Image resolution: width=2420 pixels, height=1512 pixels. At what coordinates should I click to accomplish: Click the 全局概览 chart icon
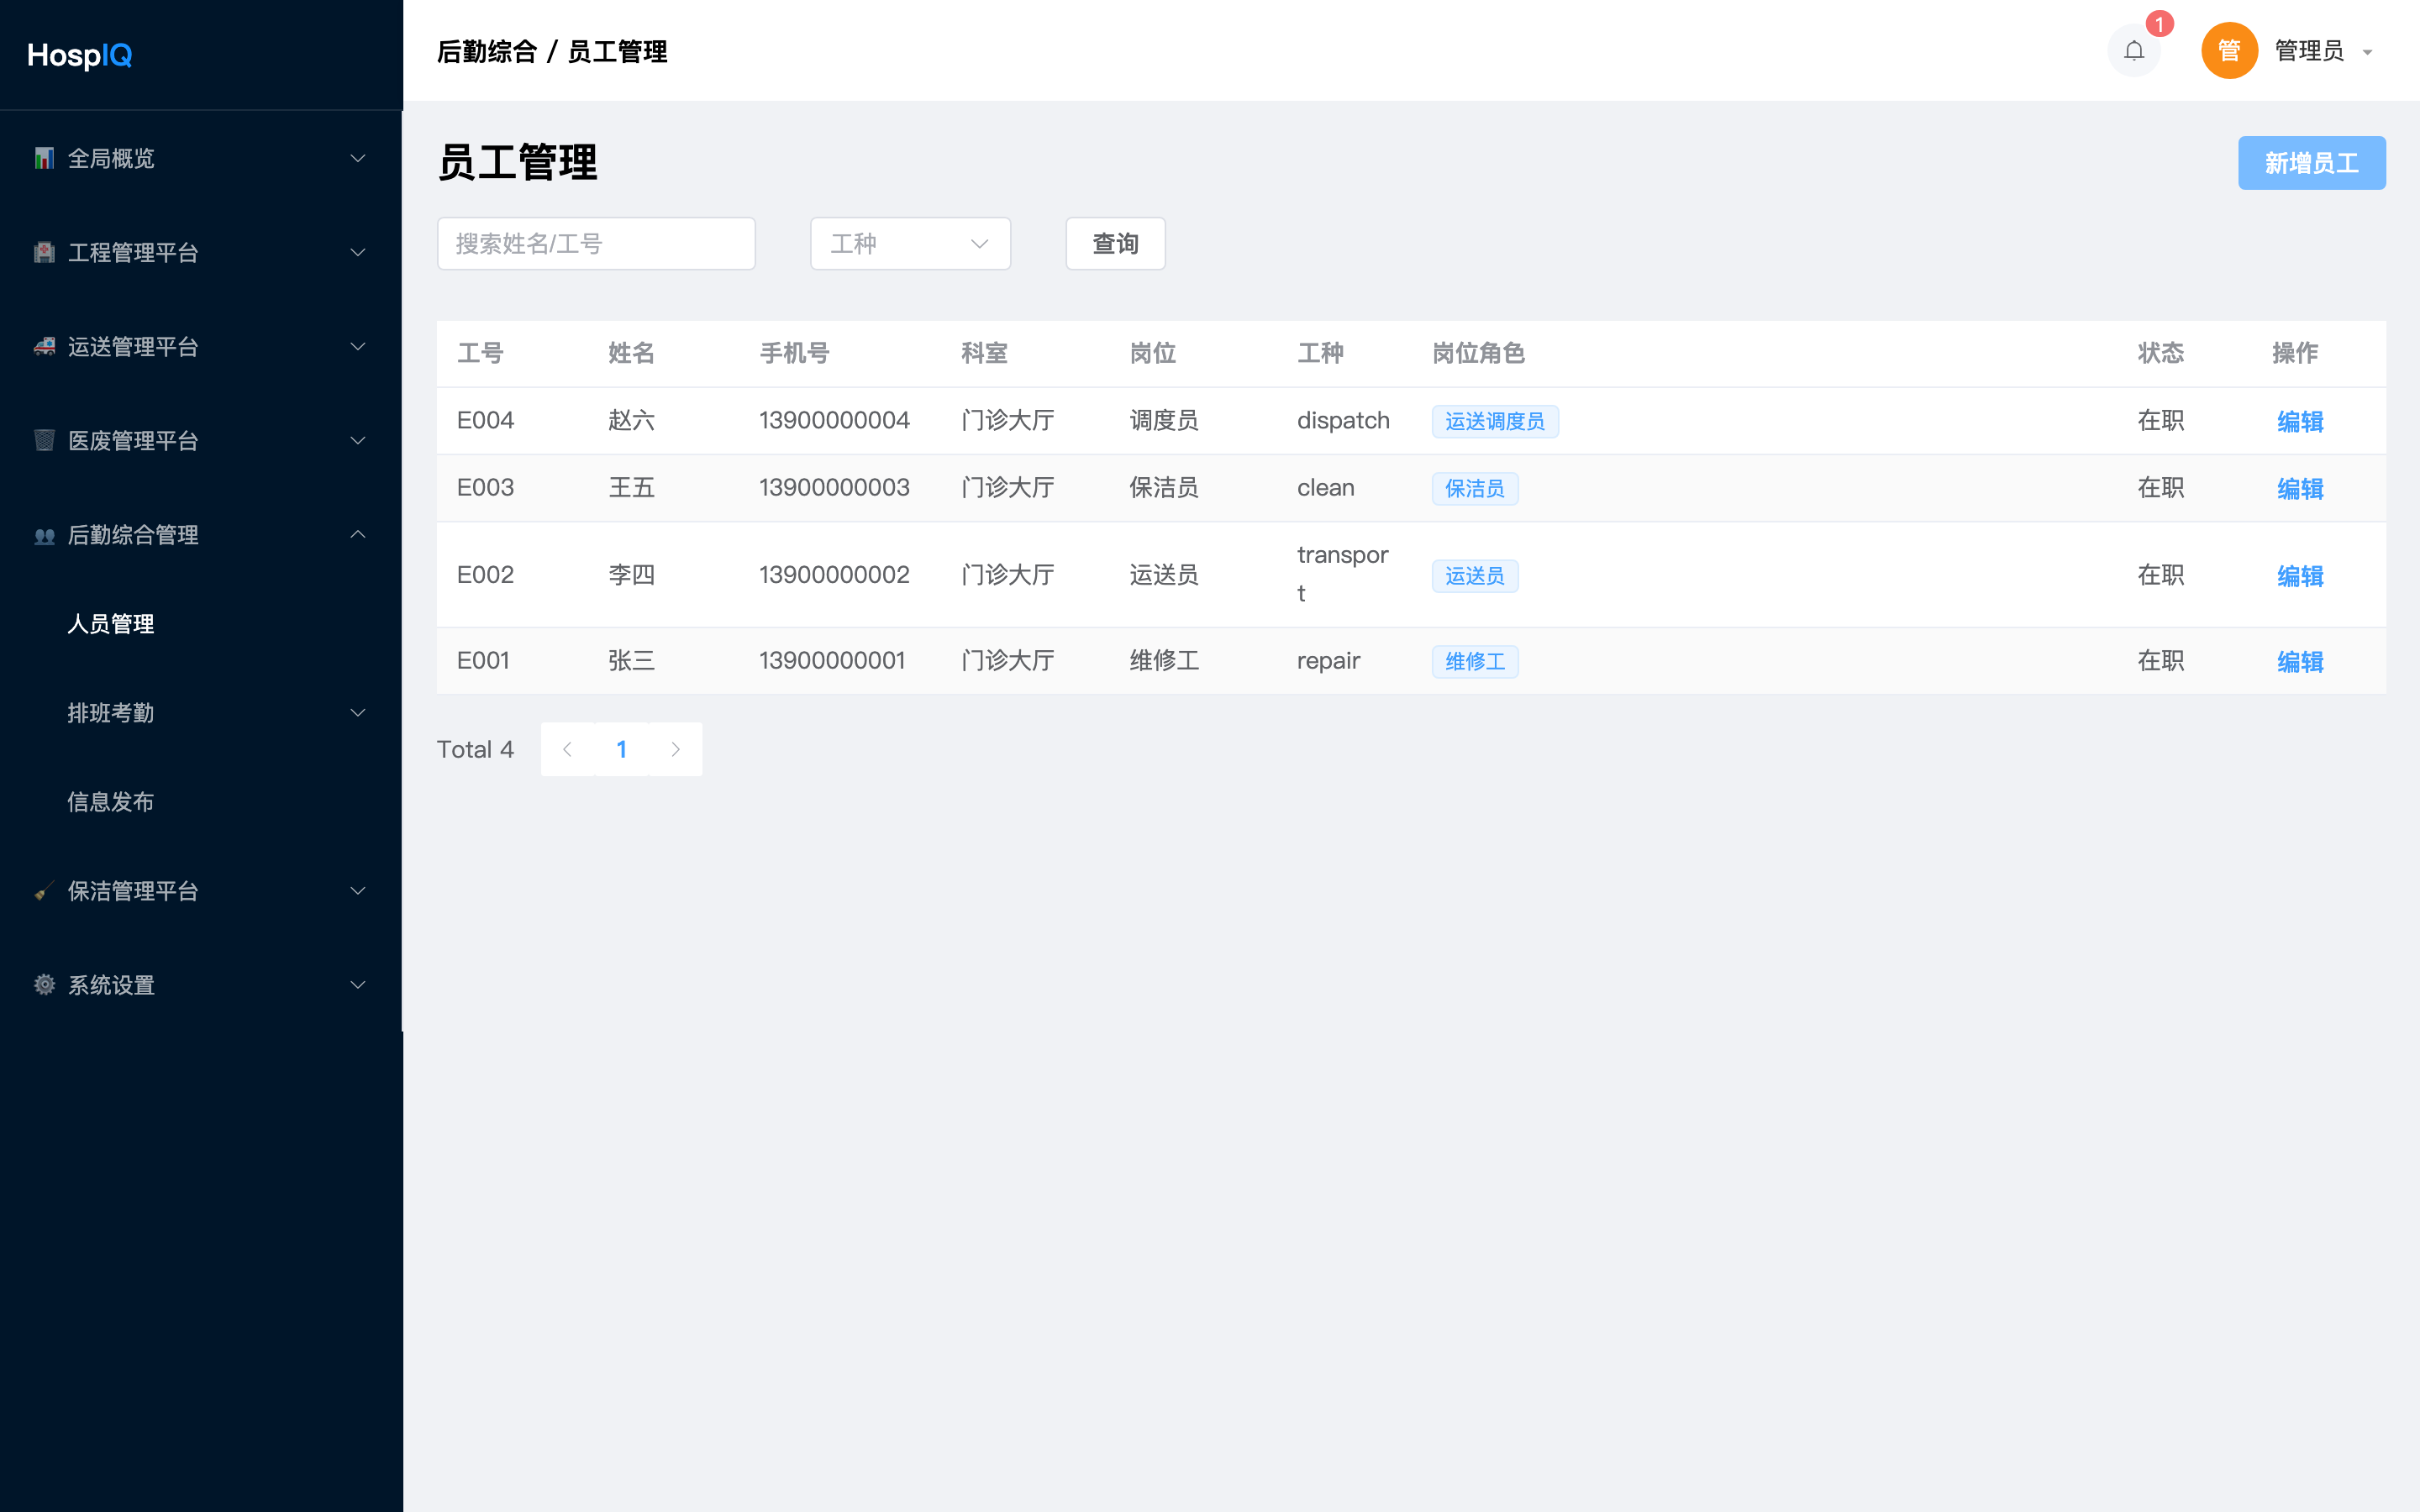click(x=44, y=158)
